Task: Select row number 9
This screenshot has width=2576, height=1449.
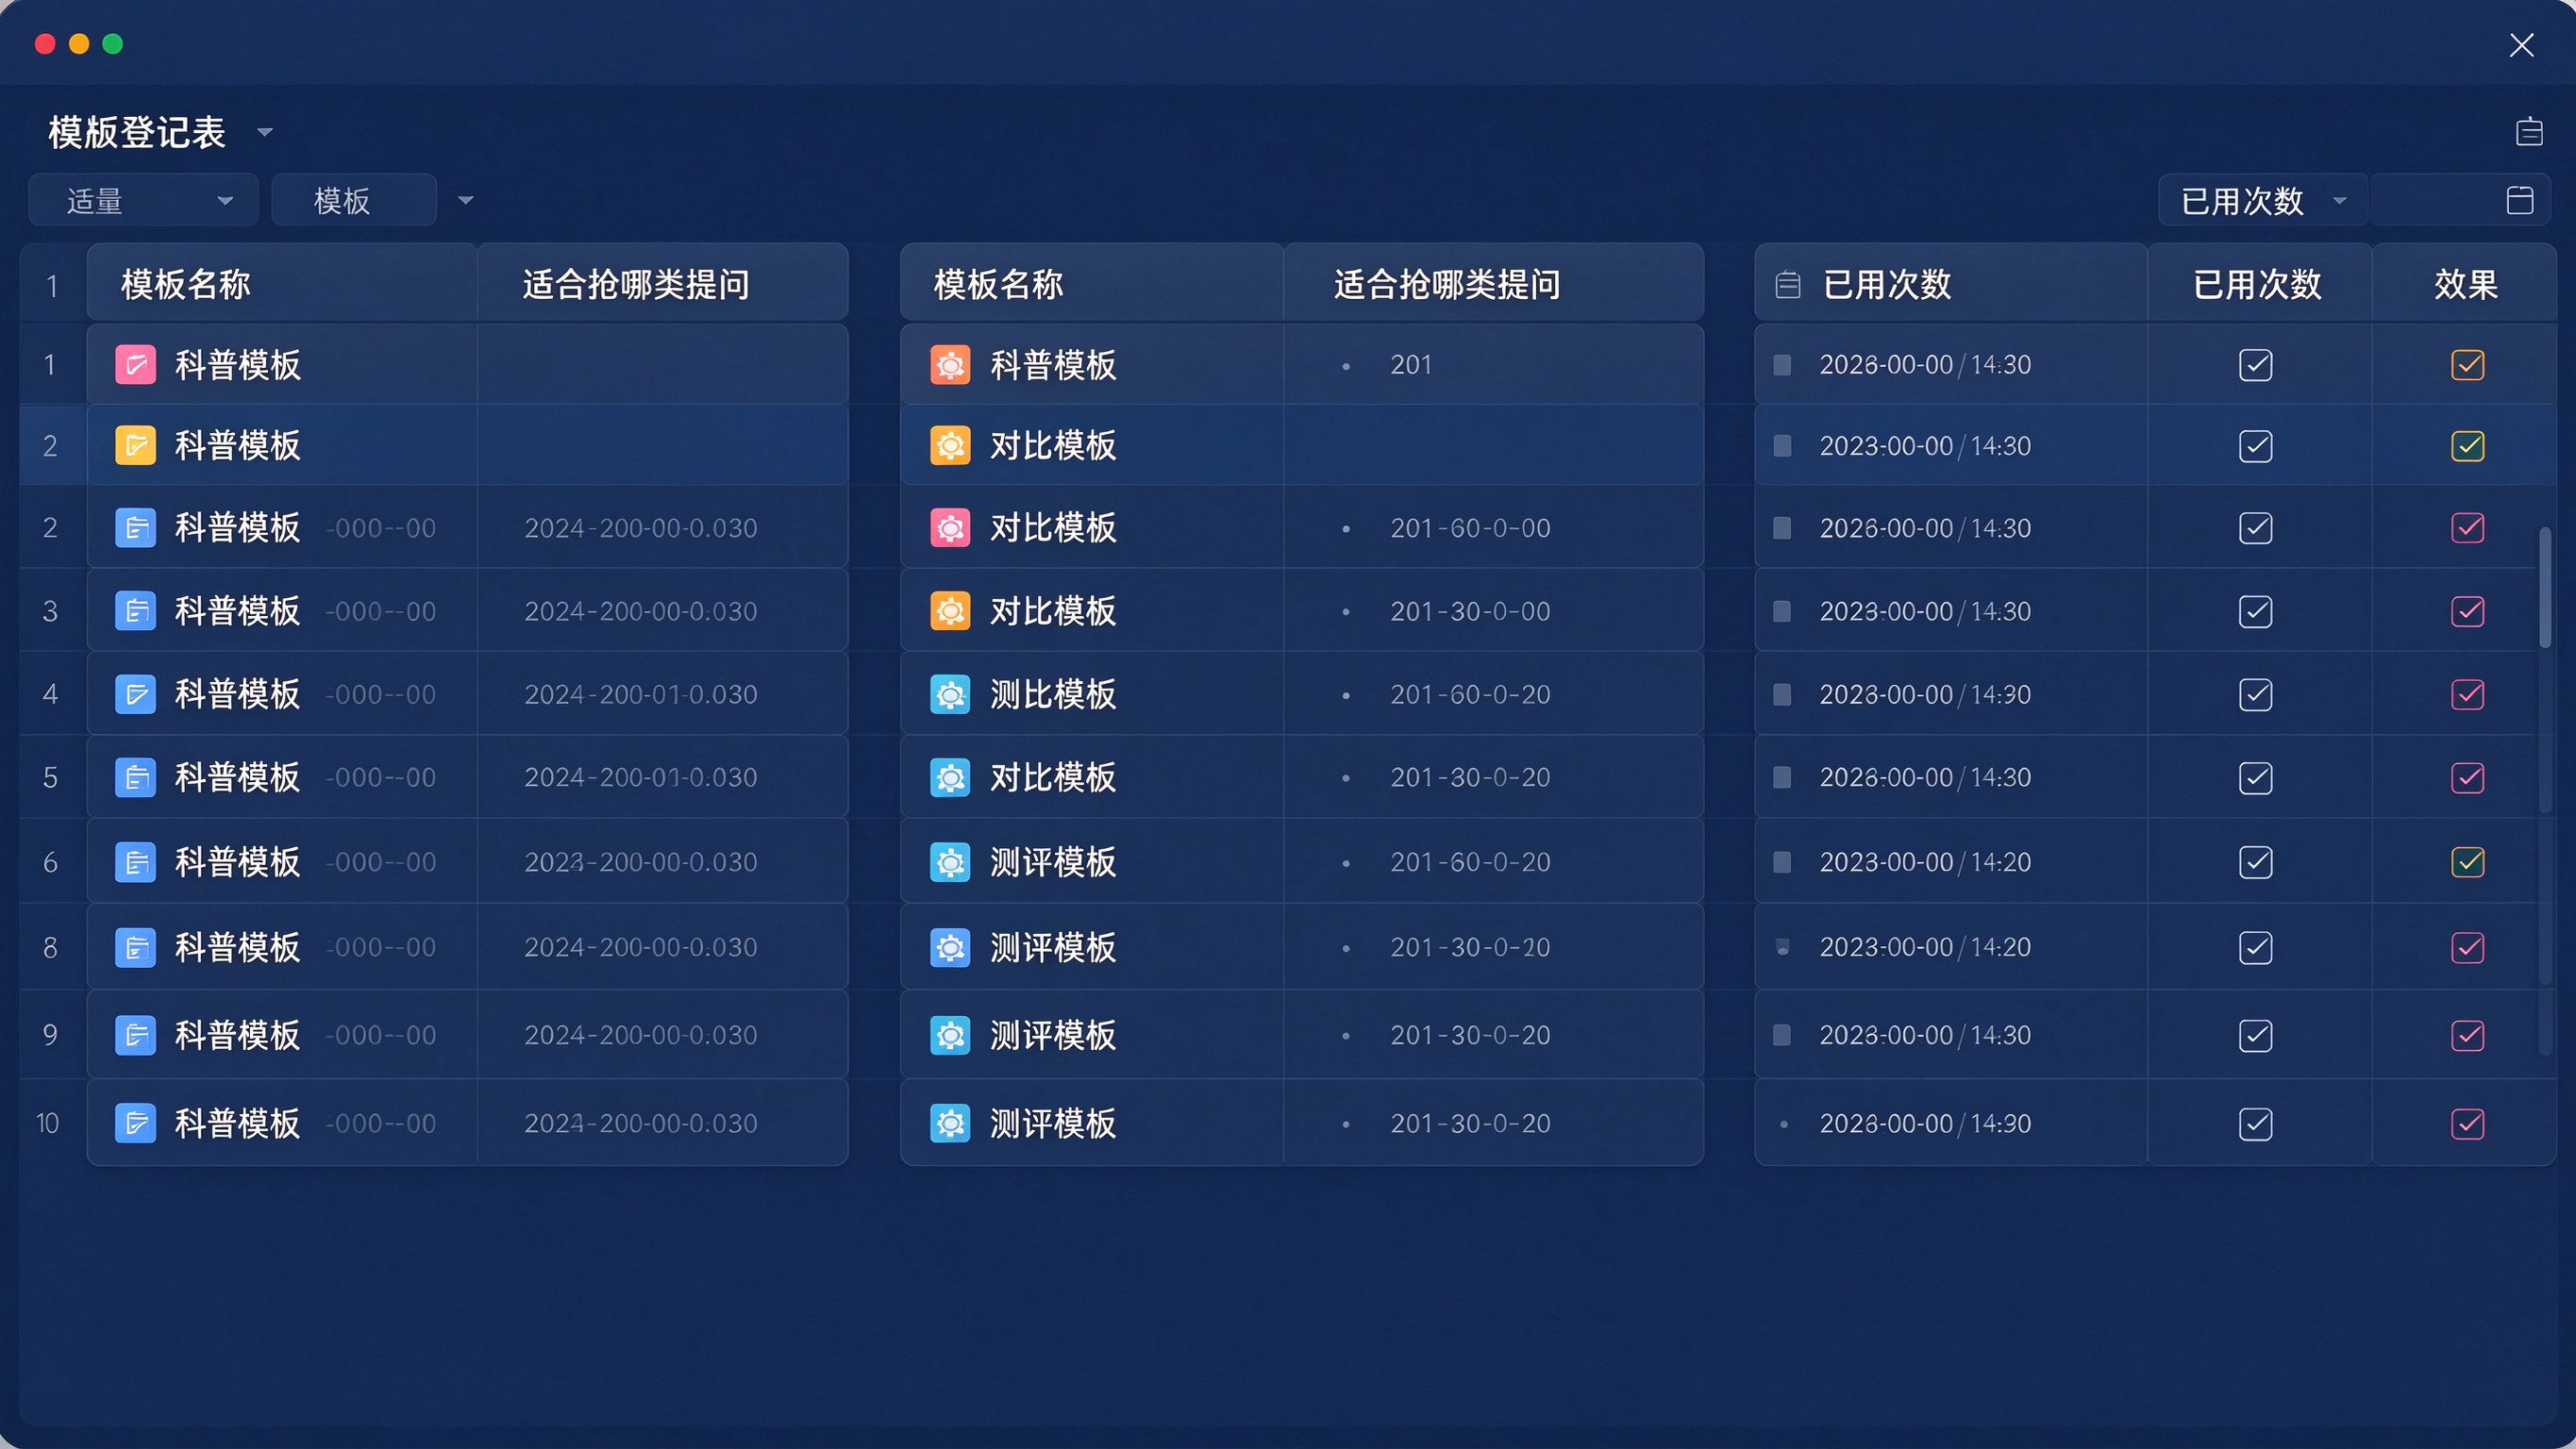Action: pyautogui.click(x=50, y=1034)
